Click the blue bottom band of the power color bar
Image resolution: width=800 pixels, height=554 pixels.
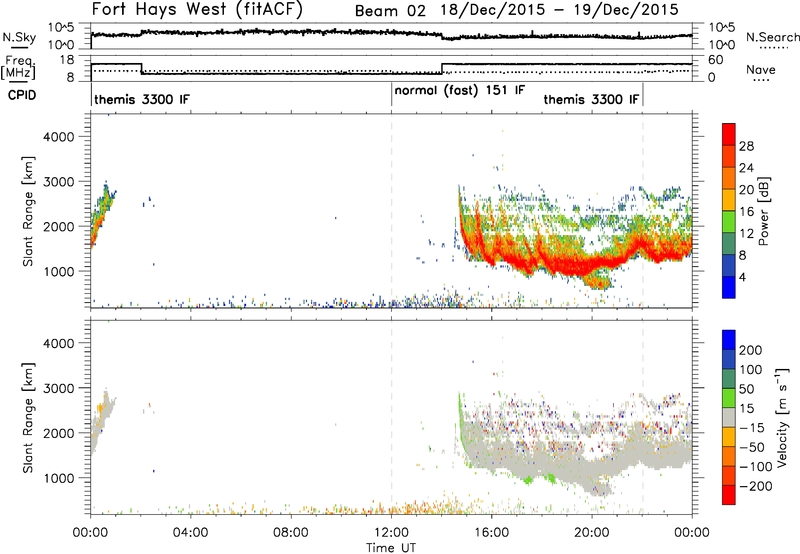coord(729,287)
